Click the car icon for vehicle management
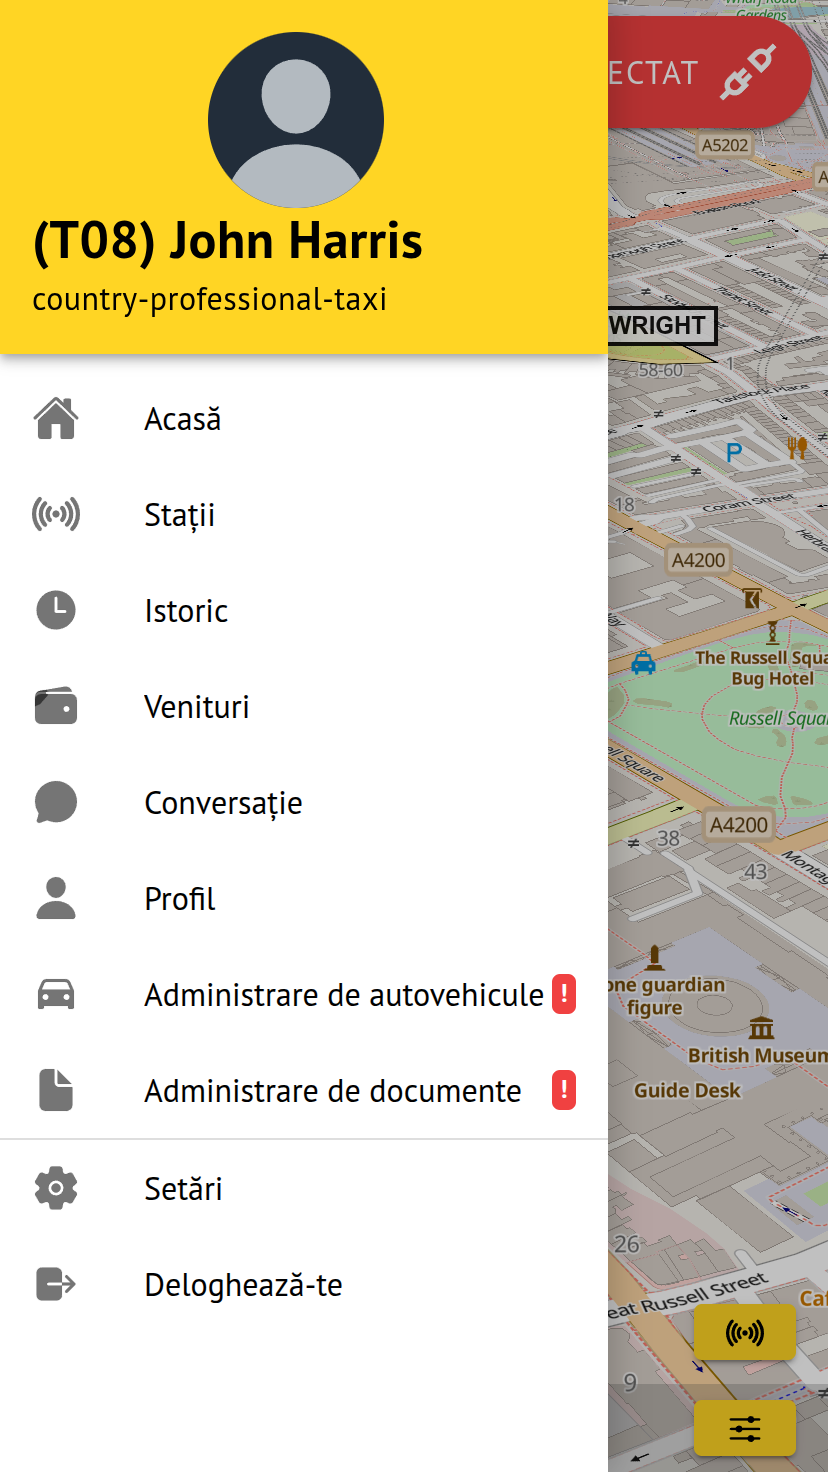Image resolution: width=828 pixels, height=1472 pixels. pyautogui.click(x=56, y=995)
